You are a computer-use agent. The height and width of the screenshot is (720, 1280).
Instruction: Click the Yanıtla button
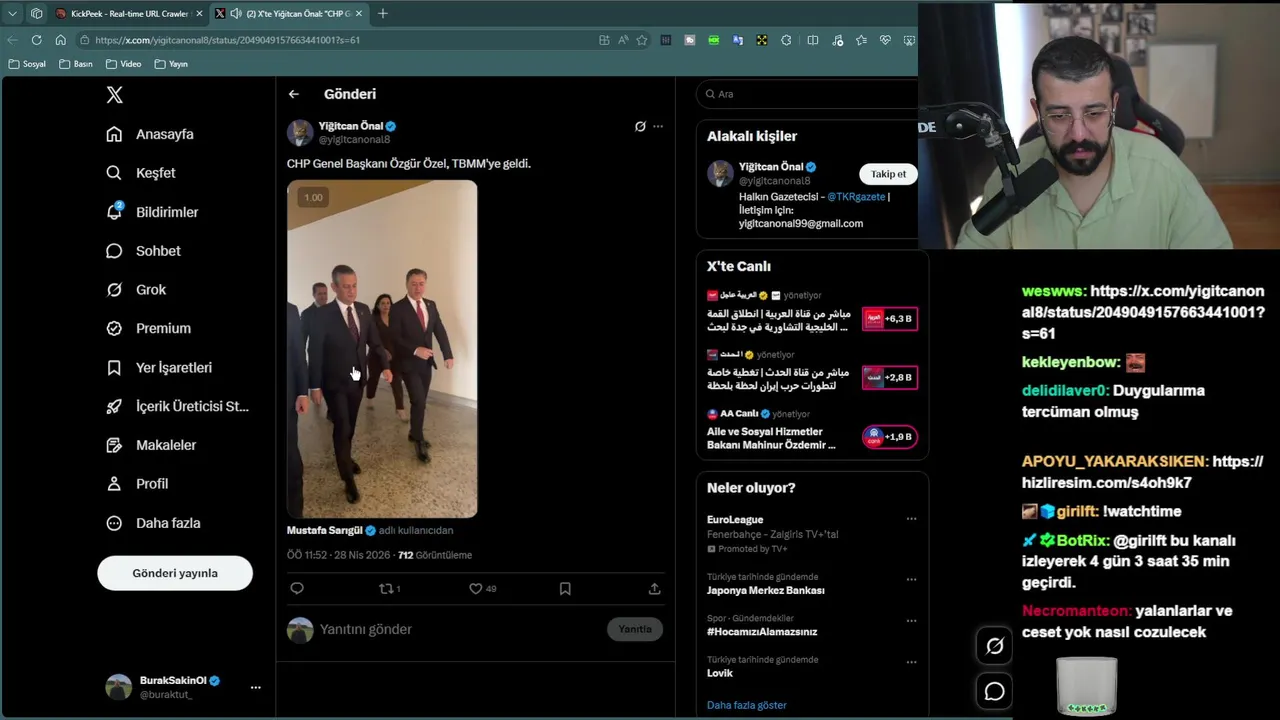click(635, 629)
